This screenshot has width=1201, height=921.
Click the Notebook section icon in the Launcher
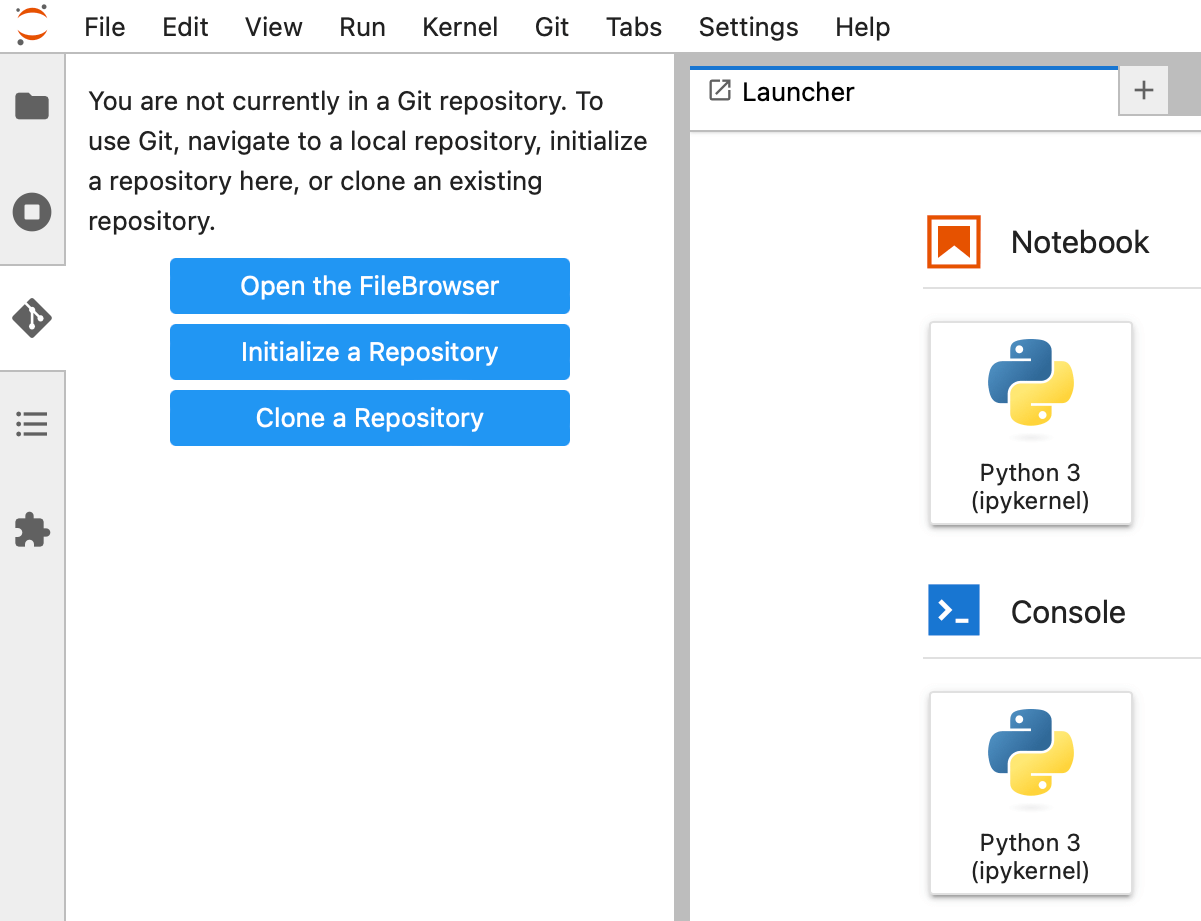(953, 241)
